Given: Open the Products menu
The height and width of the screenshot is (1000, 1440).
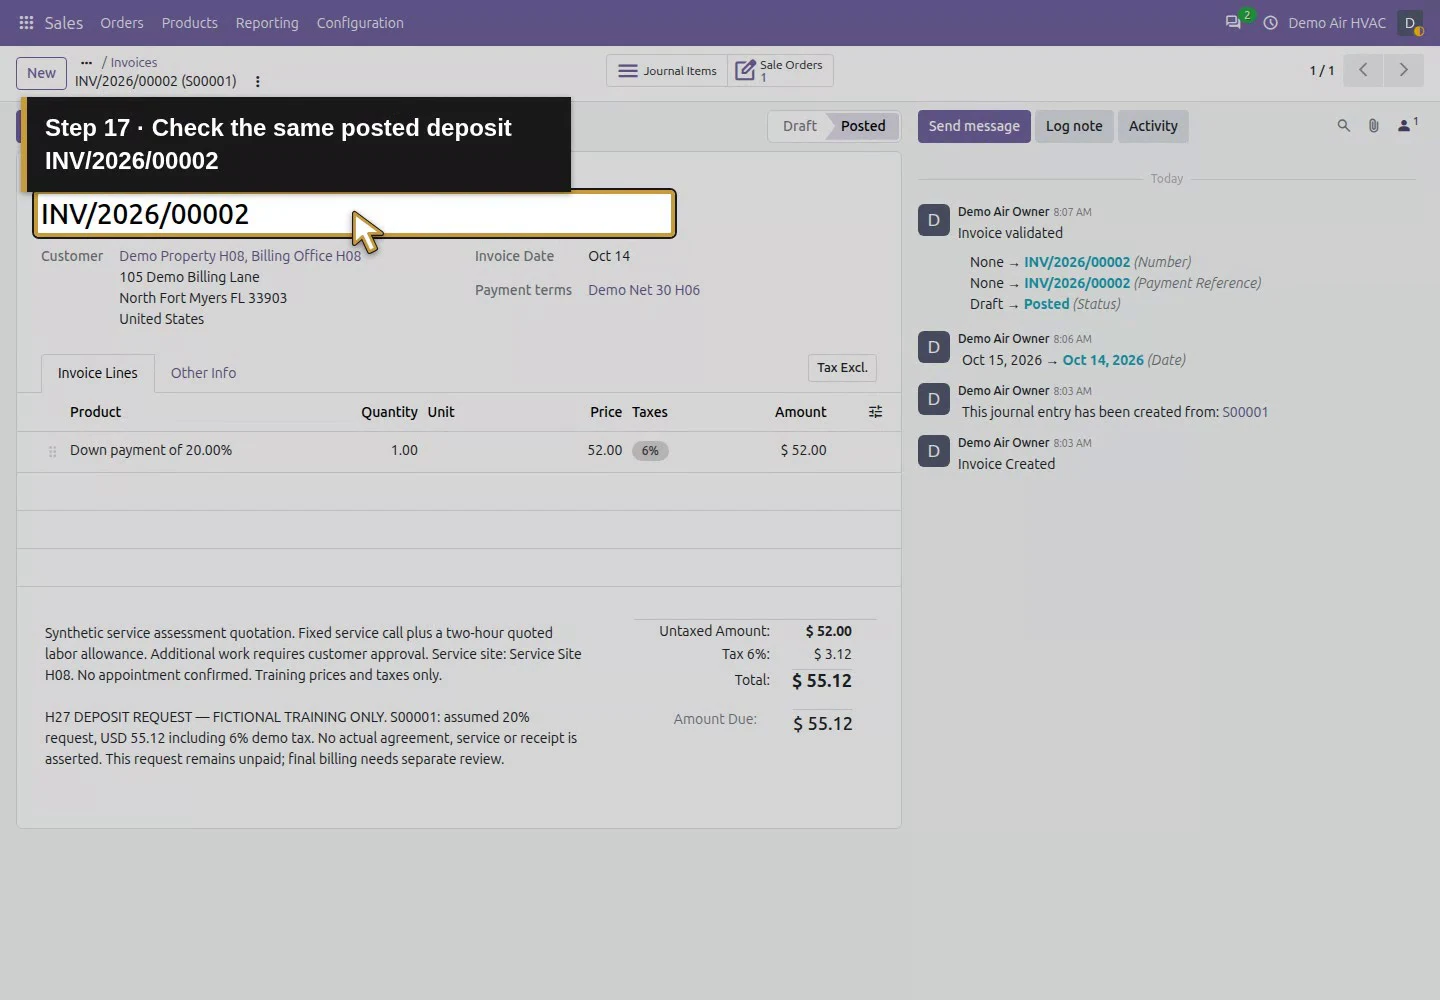Looking at the screenshot, I should point(189,22).
